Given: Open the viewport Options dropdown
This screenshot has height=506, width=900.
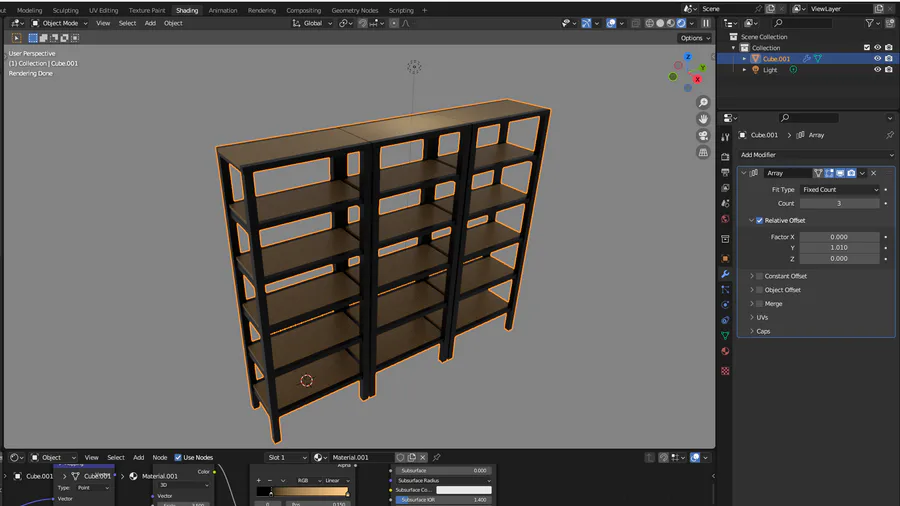Looking at the screenshot, I should click(695, 38).
